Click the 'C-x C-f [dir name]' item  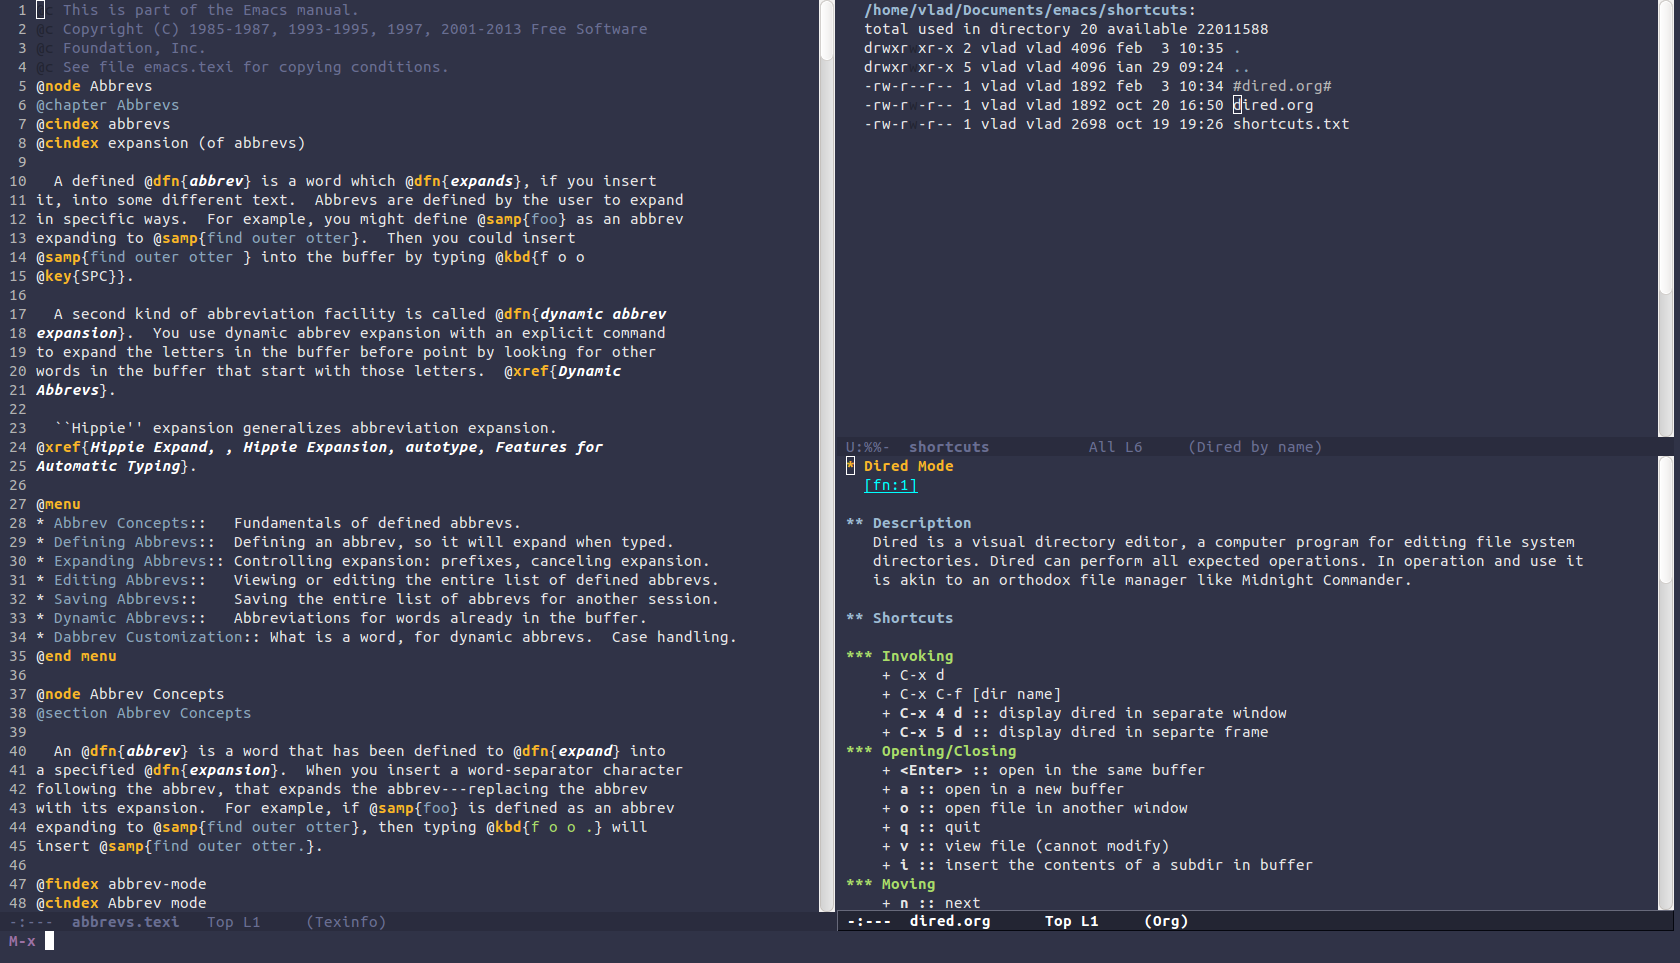pos(971,694)
